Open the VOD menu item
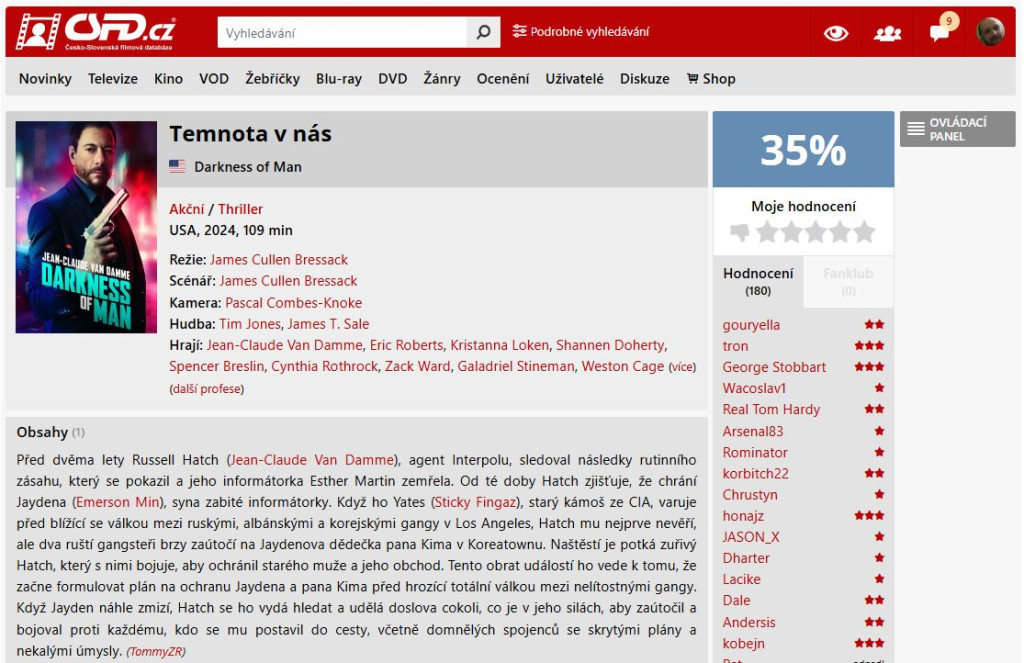The width and height of the screenshot is (1024, 663). [214, 78]
